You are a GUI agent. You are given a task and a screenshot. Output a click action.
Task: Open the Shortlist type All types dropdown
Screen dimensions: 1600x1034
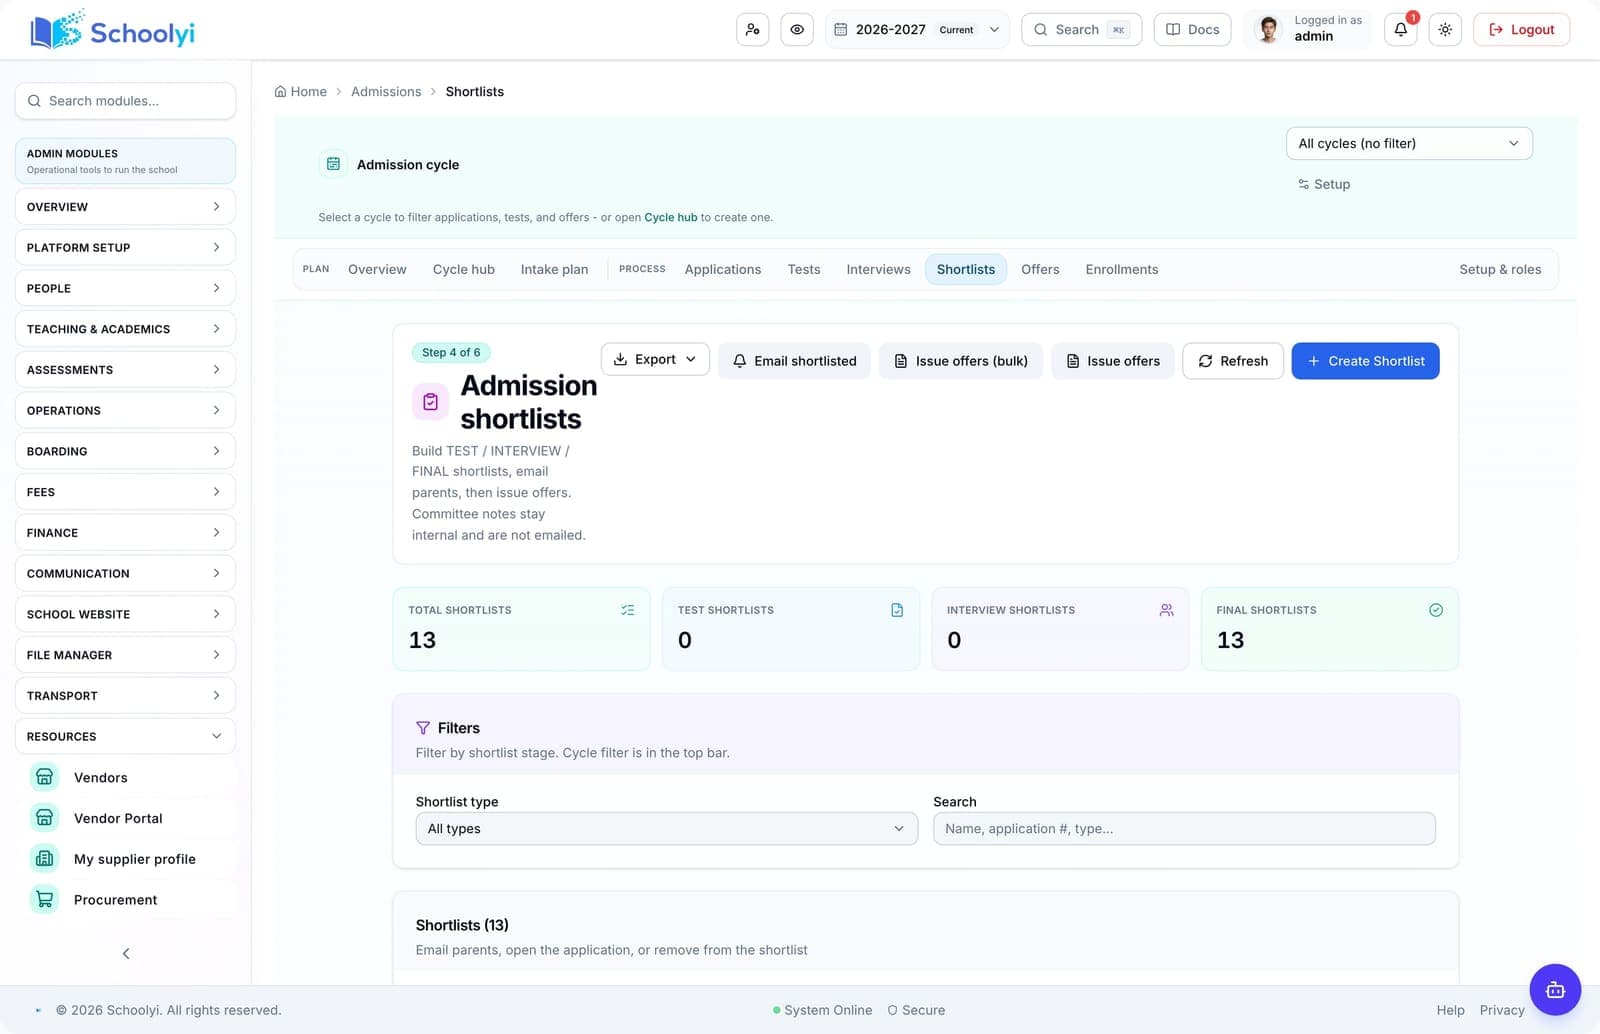click(x=666, y=828)
